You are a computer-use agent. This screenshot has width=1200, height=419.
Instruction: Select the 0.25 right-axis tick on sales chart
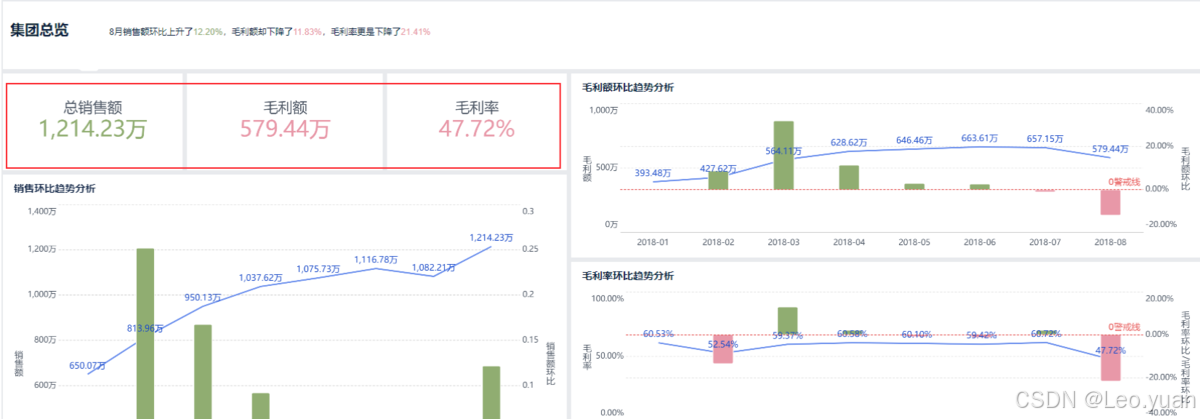pos(530,248)
